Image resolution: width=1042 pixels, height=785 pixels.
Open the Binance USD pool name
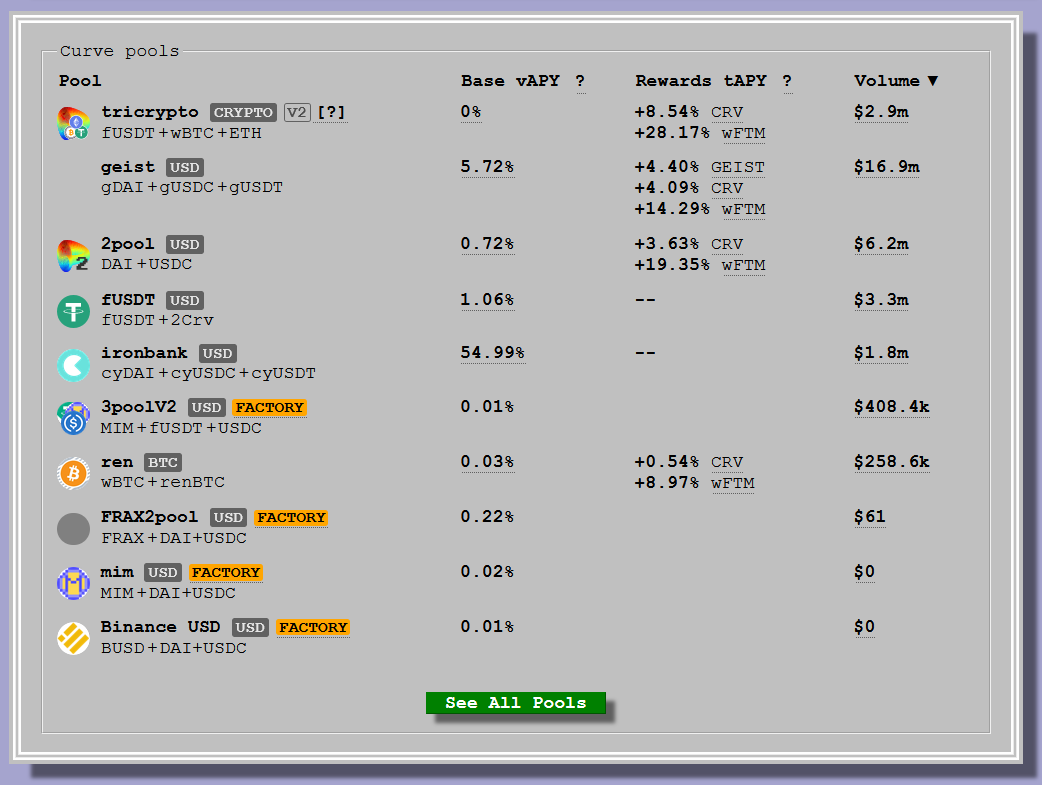tap(160, 627)
